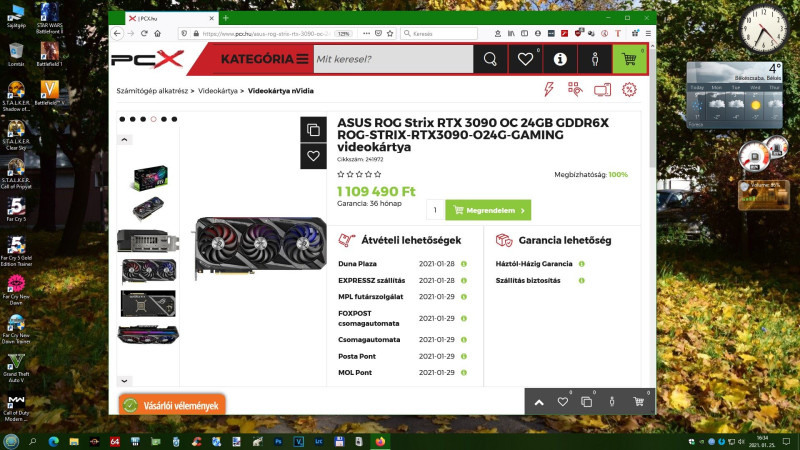
Task: Select the backplate view thumbnail
Action: pos(148,304)
